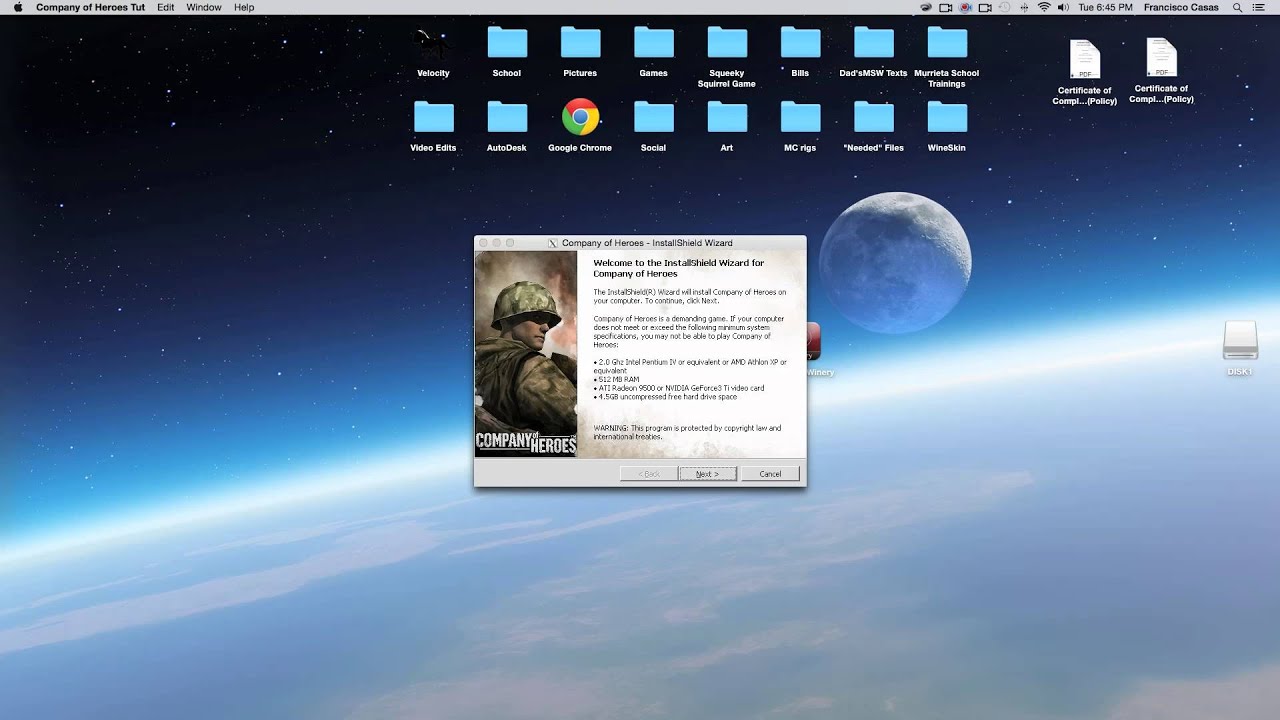The height and width of the screenshot is (720, 1280).
Task: Click Cancel in the InstallShield Wizard
Action: [x=770, y=474]
